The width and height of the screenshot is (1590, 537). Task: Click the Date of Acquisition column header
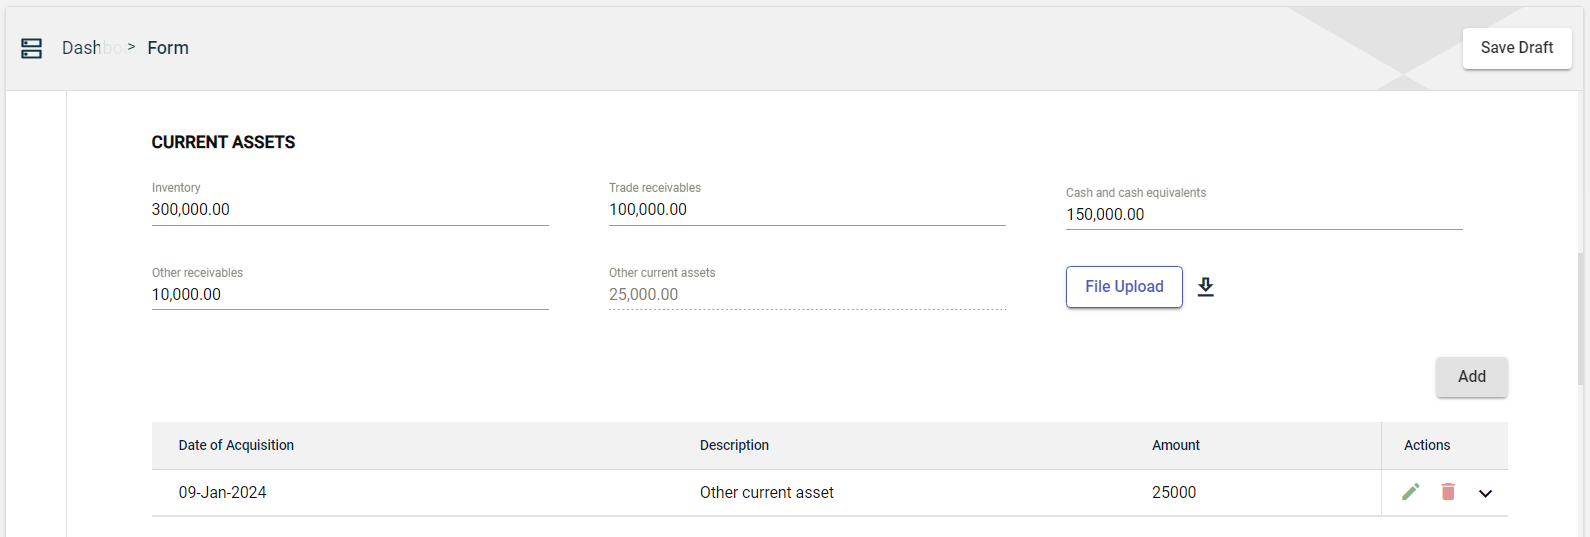236,446
